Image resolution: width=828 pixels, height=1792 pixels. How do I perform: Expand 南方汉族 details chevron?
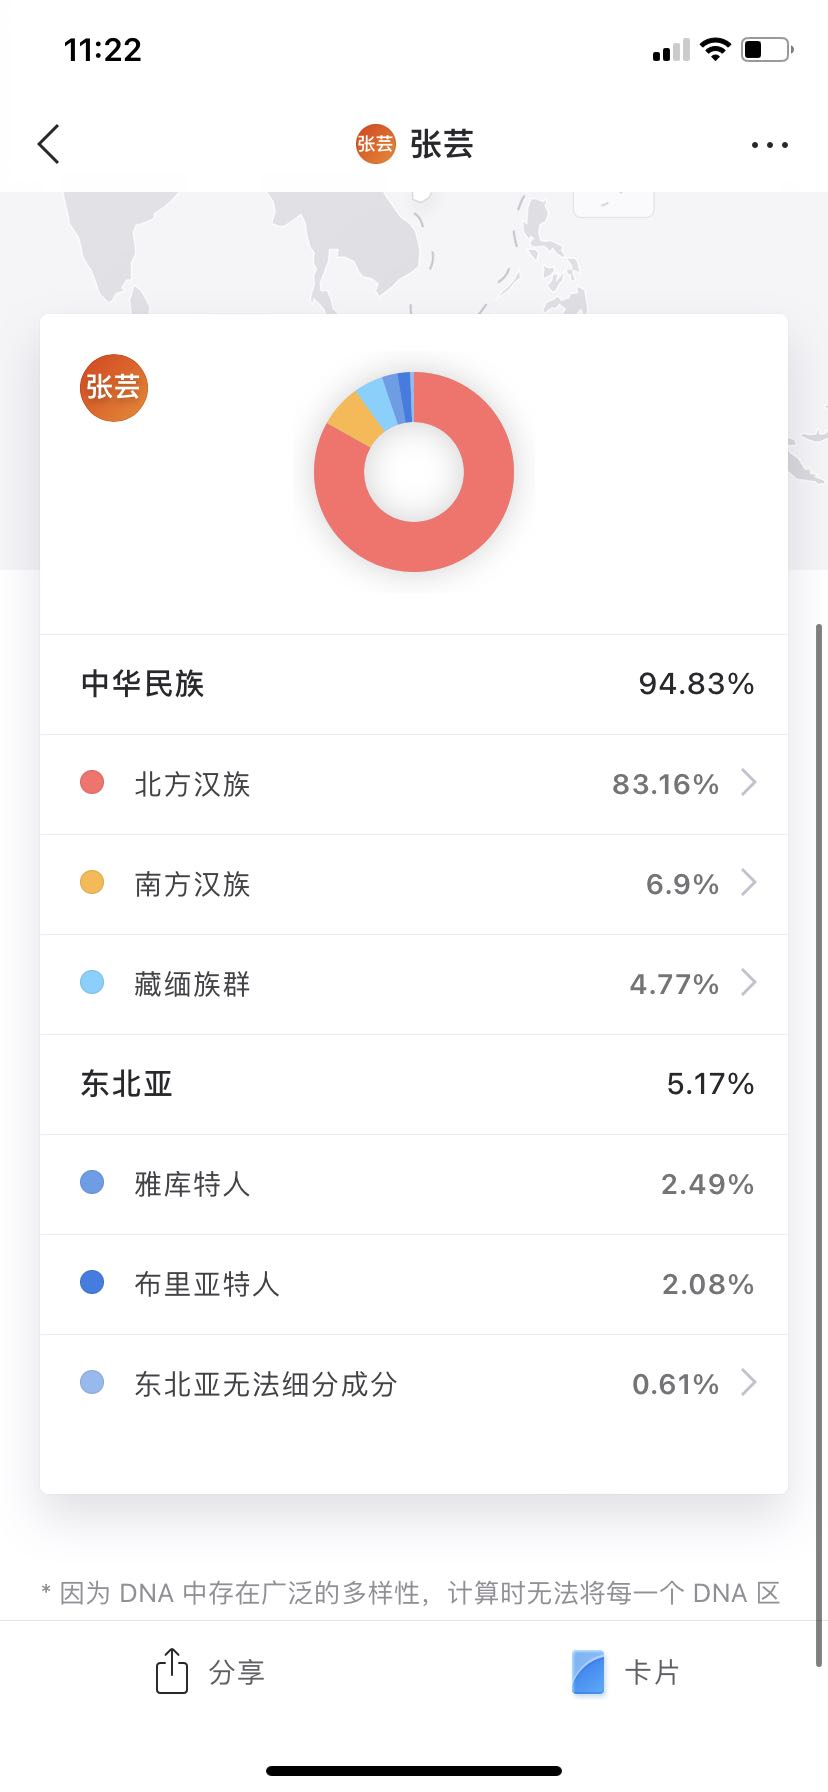pos(748,883)
